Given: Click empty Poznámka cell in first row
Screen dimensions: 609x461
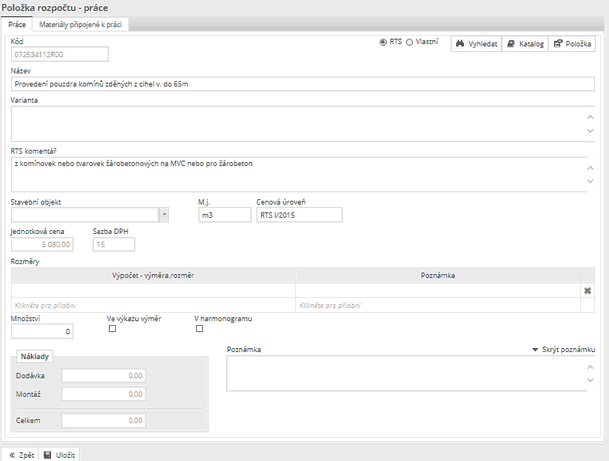Looking at the screenshot, I should tap(438, 291).
